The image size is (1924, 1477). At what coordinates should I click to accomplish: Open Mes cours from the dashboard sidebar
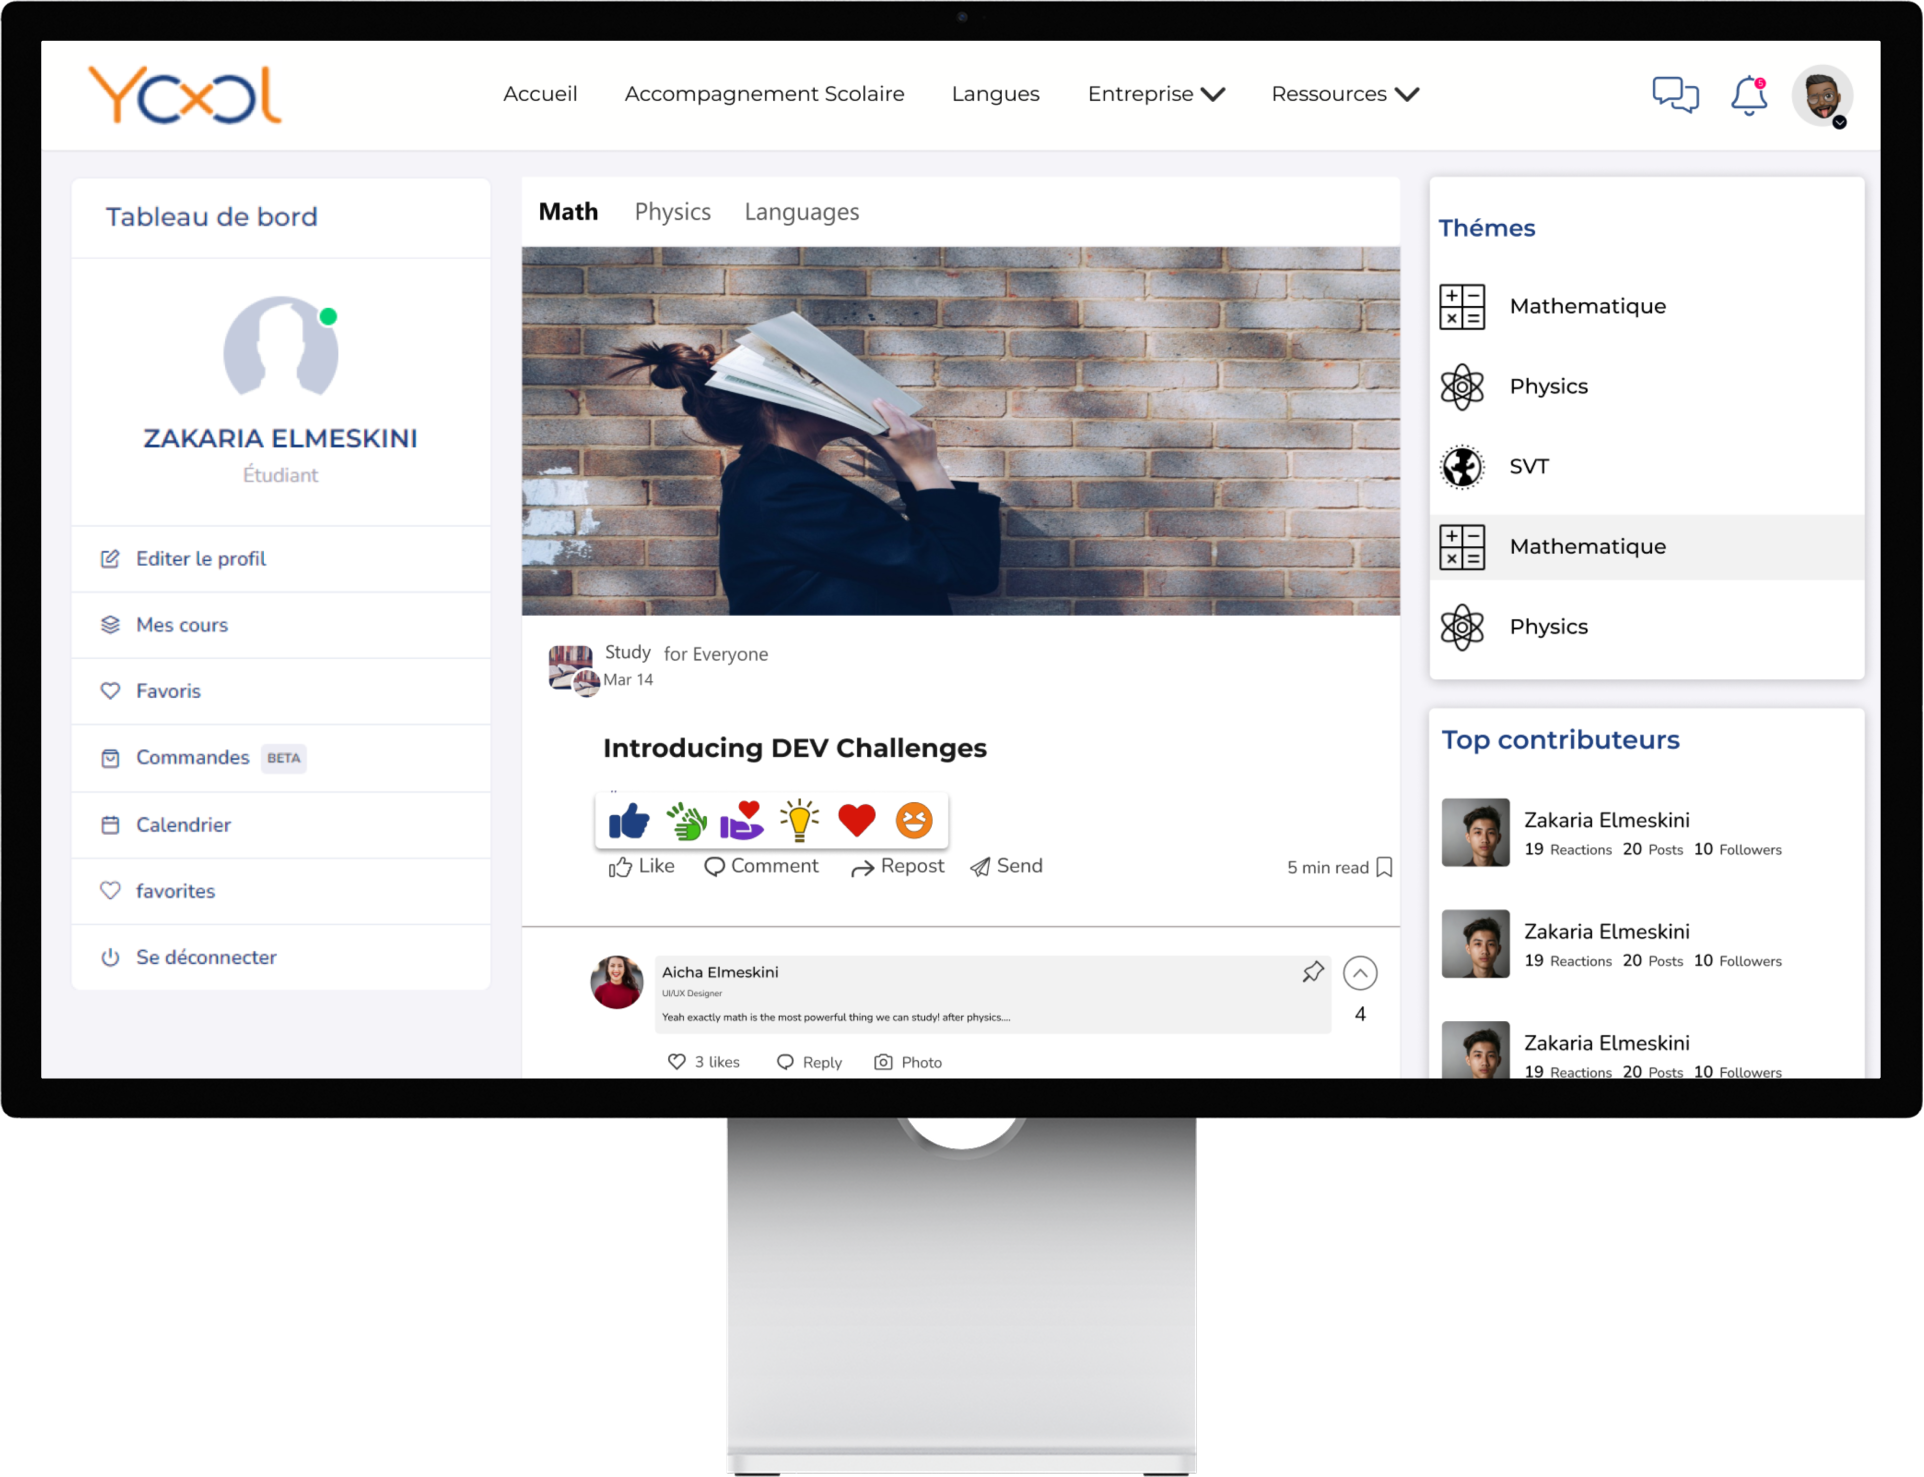click(181, 624)
